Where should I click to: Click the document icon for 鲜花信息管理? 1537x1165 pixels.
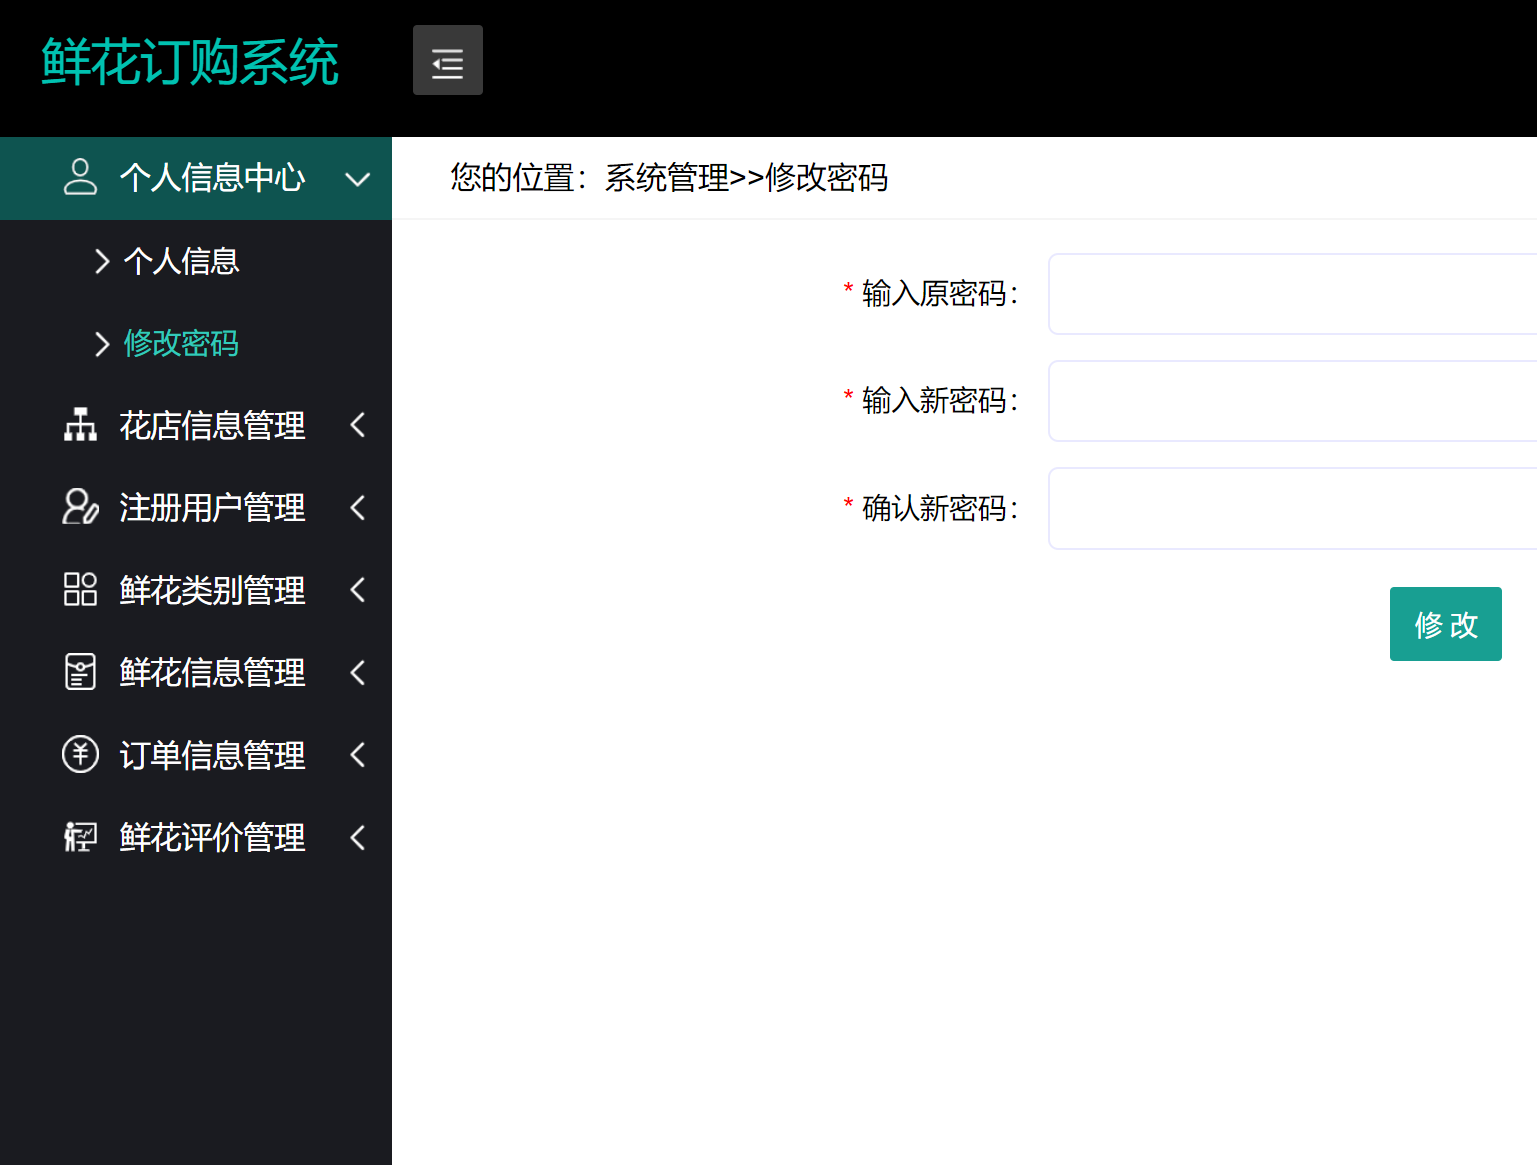point(80,672)
